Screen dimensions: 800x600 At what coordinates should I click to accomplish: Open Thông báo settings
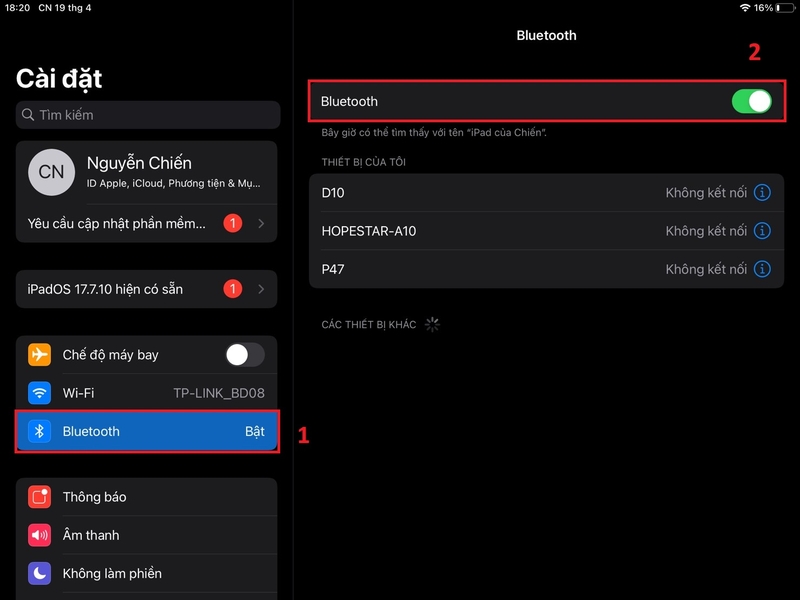146,497
